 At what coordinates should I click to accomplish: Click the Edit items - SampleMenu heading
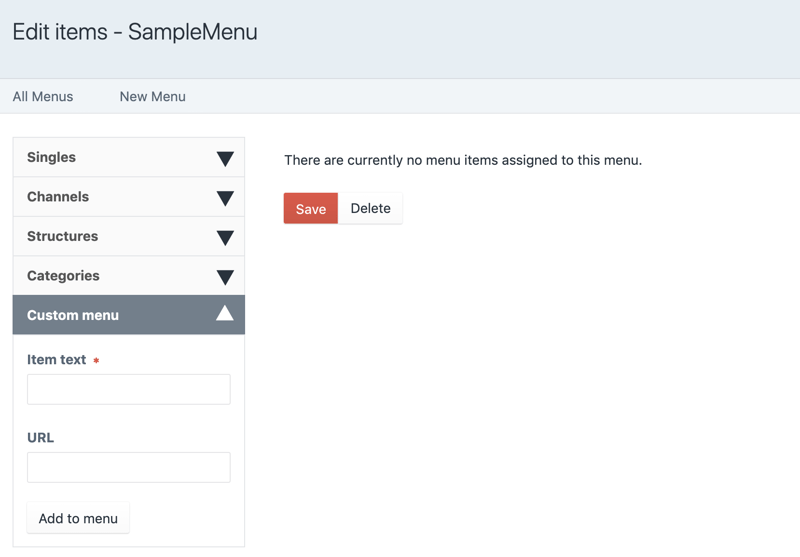click(x=135, y=32)
